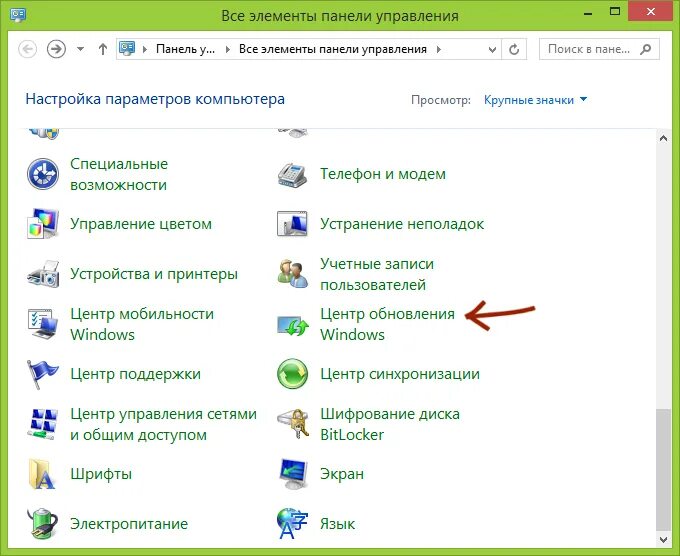Image resolution: width=680 pixels, height=556 pixels.
Task: Open 'Специальные возможности' link
Action: (119, 174)
